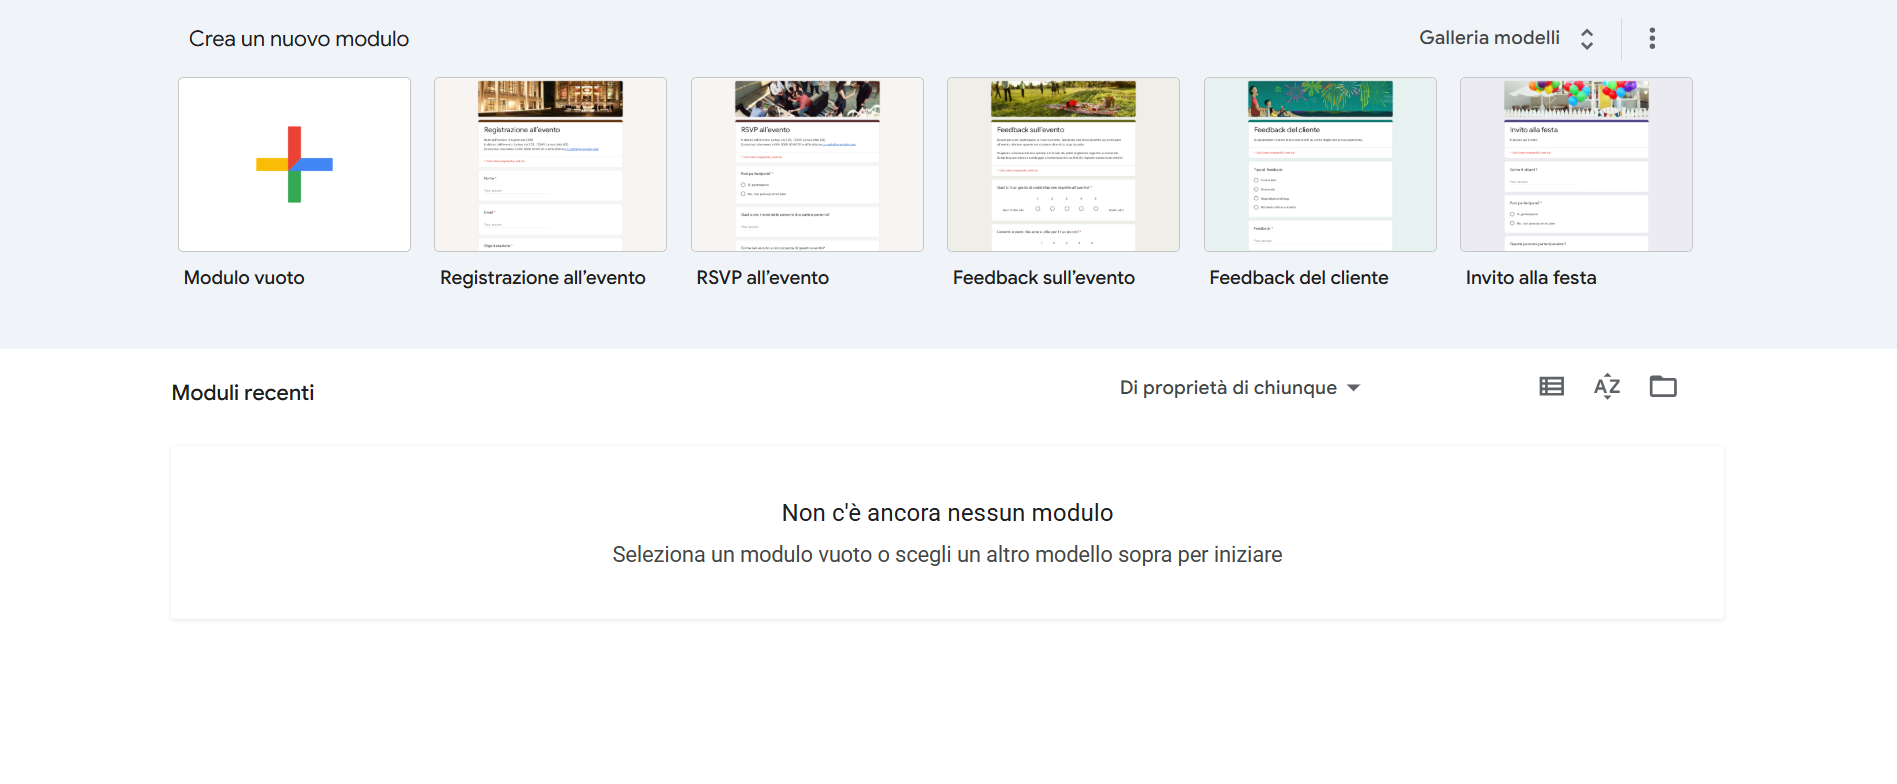Switch to list view layout
This screenshot has height=784, width=1897.
click(x=1551, y=386)
